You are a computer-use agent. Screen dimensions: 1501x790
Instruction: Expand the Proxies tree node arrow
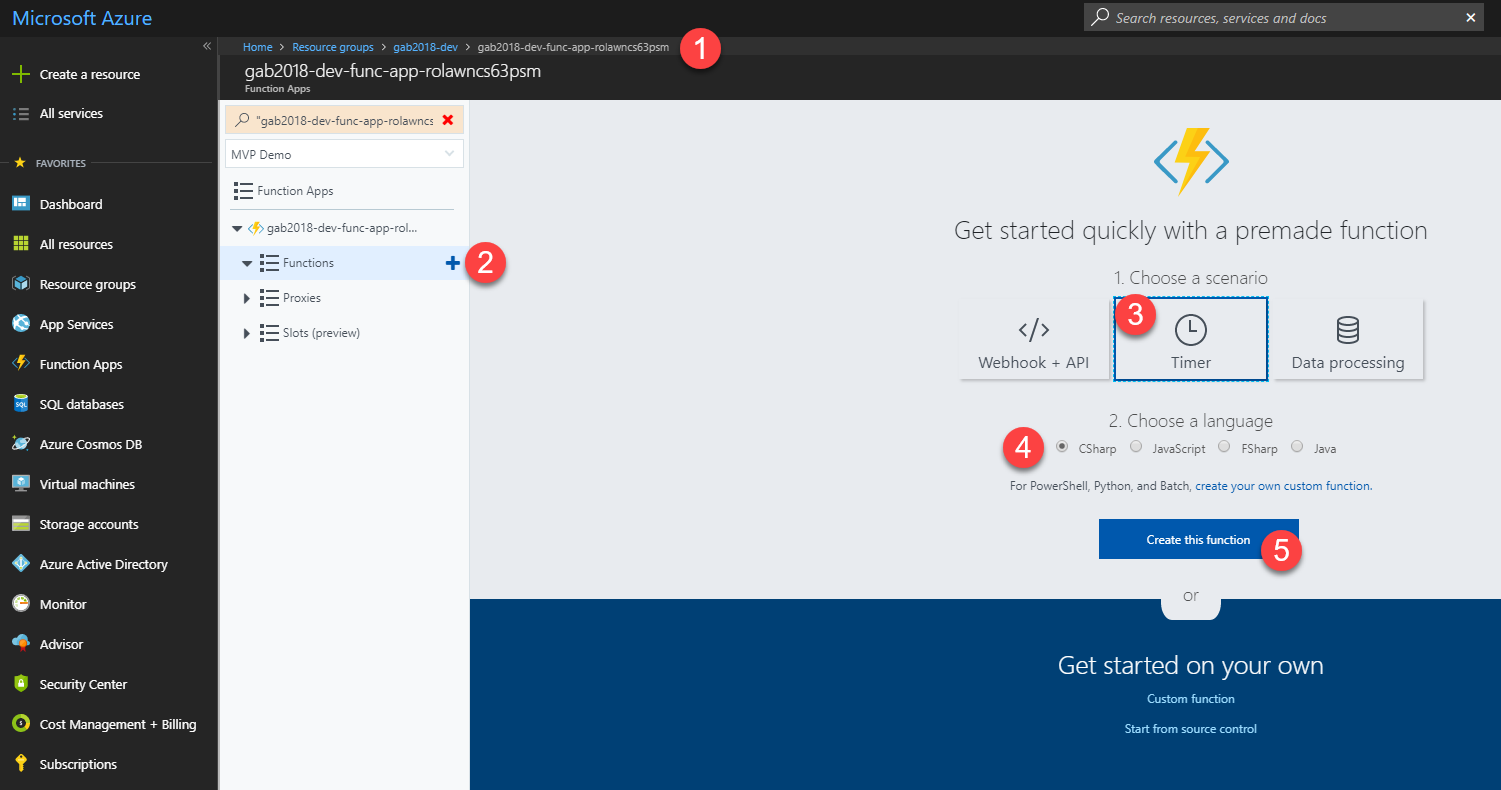(x=247, y=298)
